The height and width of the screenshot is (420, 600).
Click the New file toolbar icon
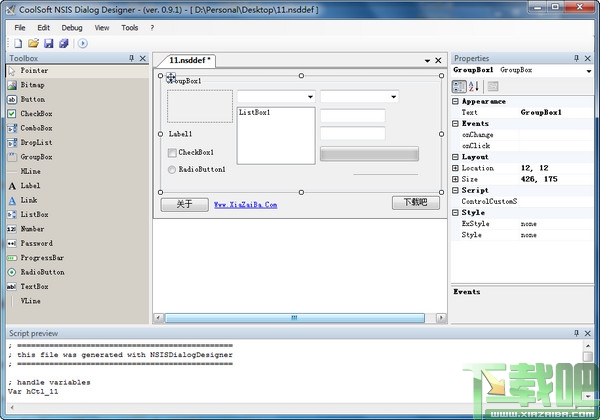pyautogui.click(x=18, y=43)
